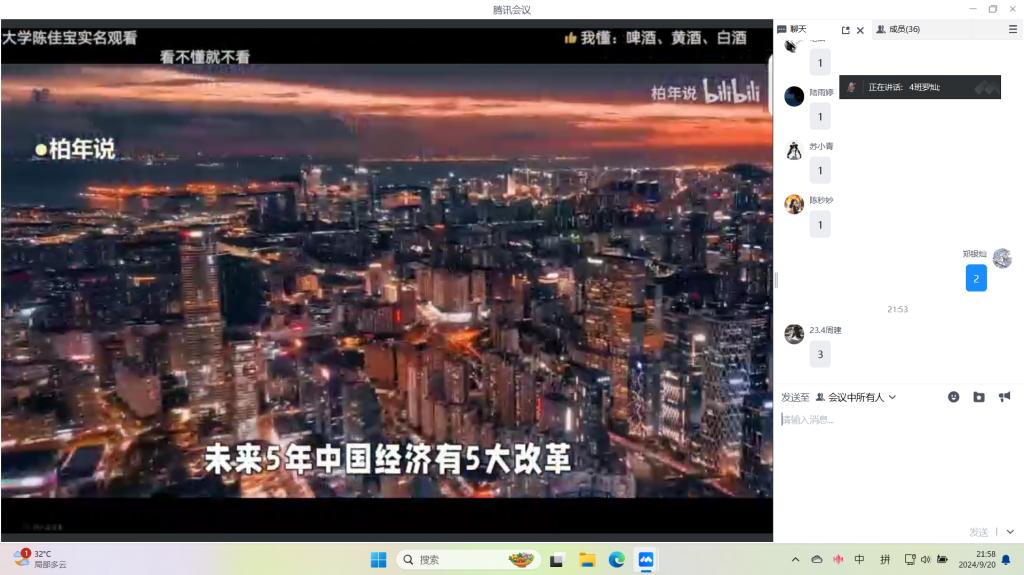Show hidden system tray icons
The image size is (1024, 575).
[x=795, y=560]
